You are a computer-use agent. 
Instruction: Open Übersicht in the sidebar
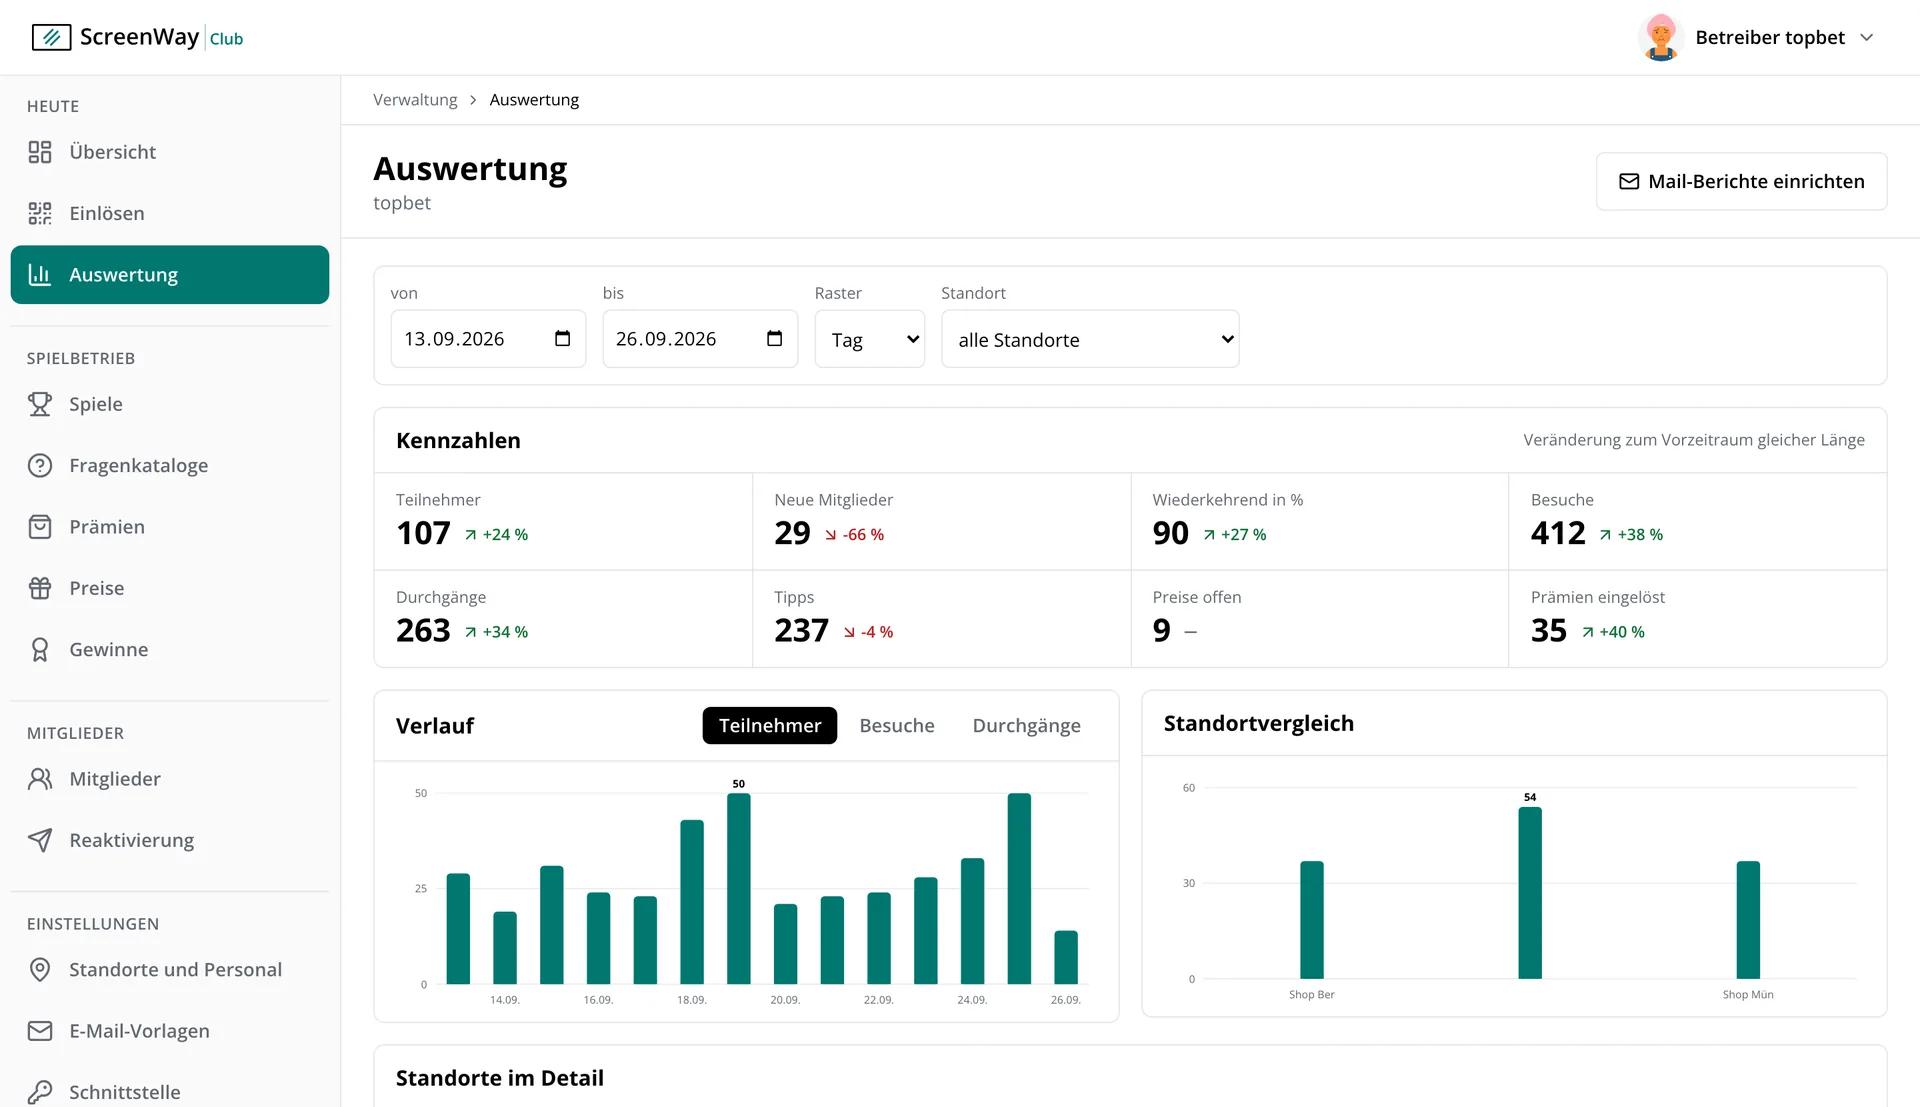(x=170, y=152)
